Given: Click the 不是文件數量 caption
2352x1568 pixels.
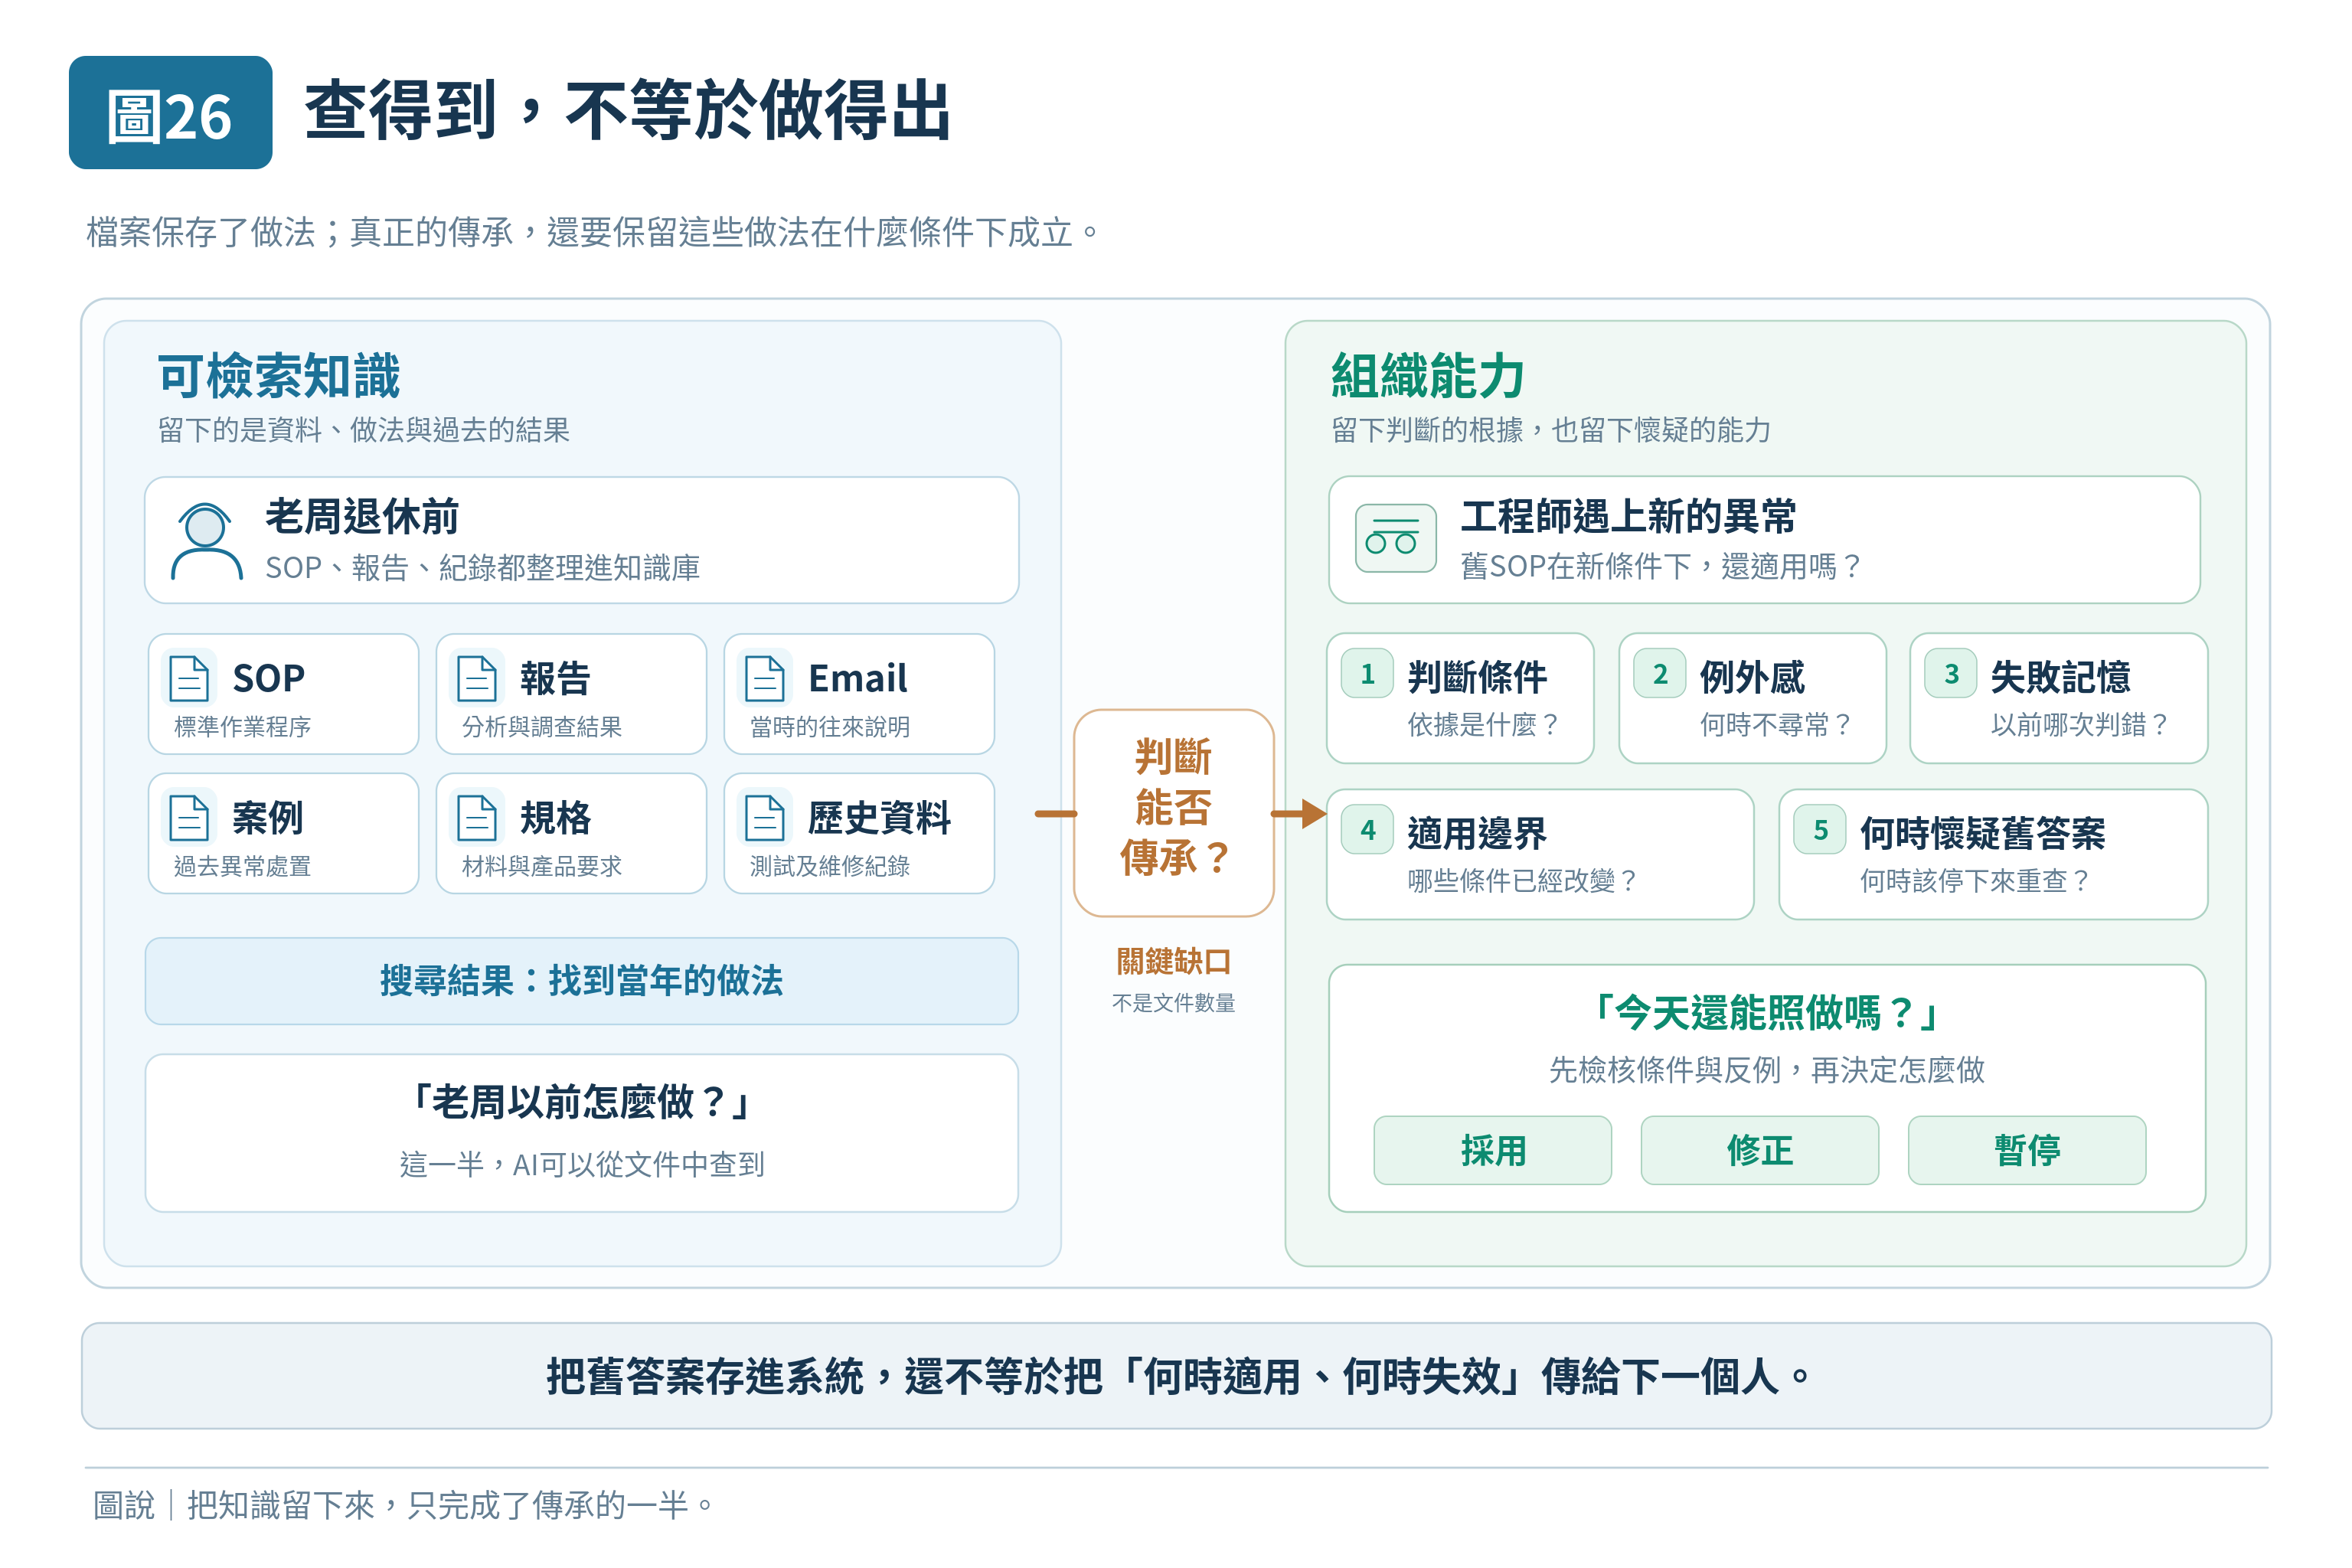Looking at the screenshot, I should point(1173,1003).
